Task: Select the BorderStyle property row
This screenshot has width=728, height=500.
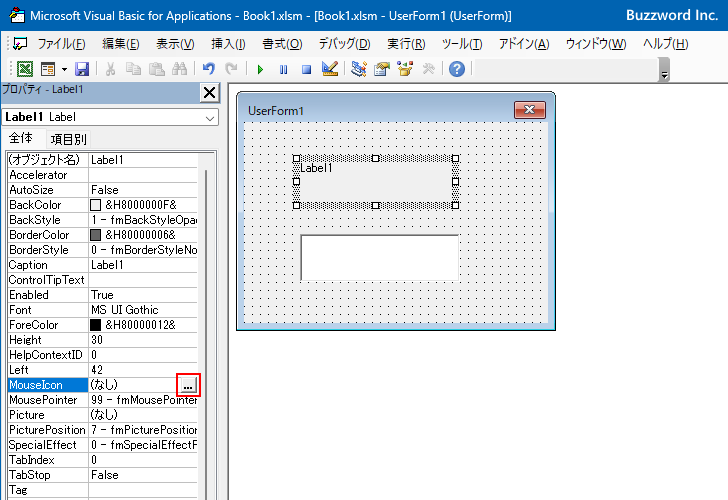Action: tap(103, 250)
